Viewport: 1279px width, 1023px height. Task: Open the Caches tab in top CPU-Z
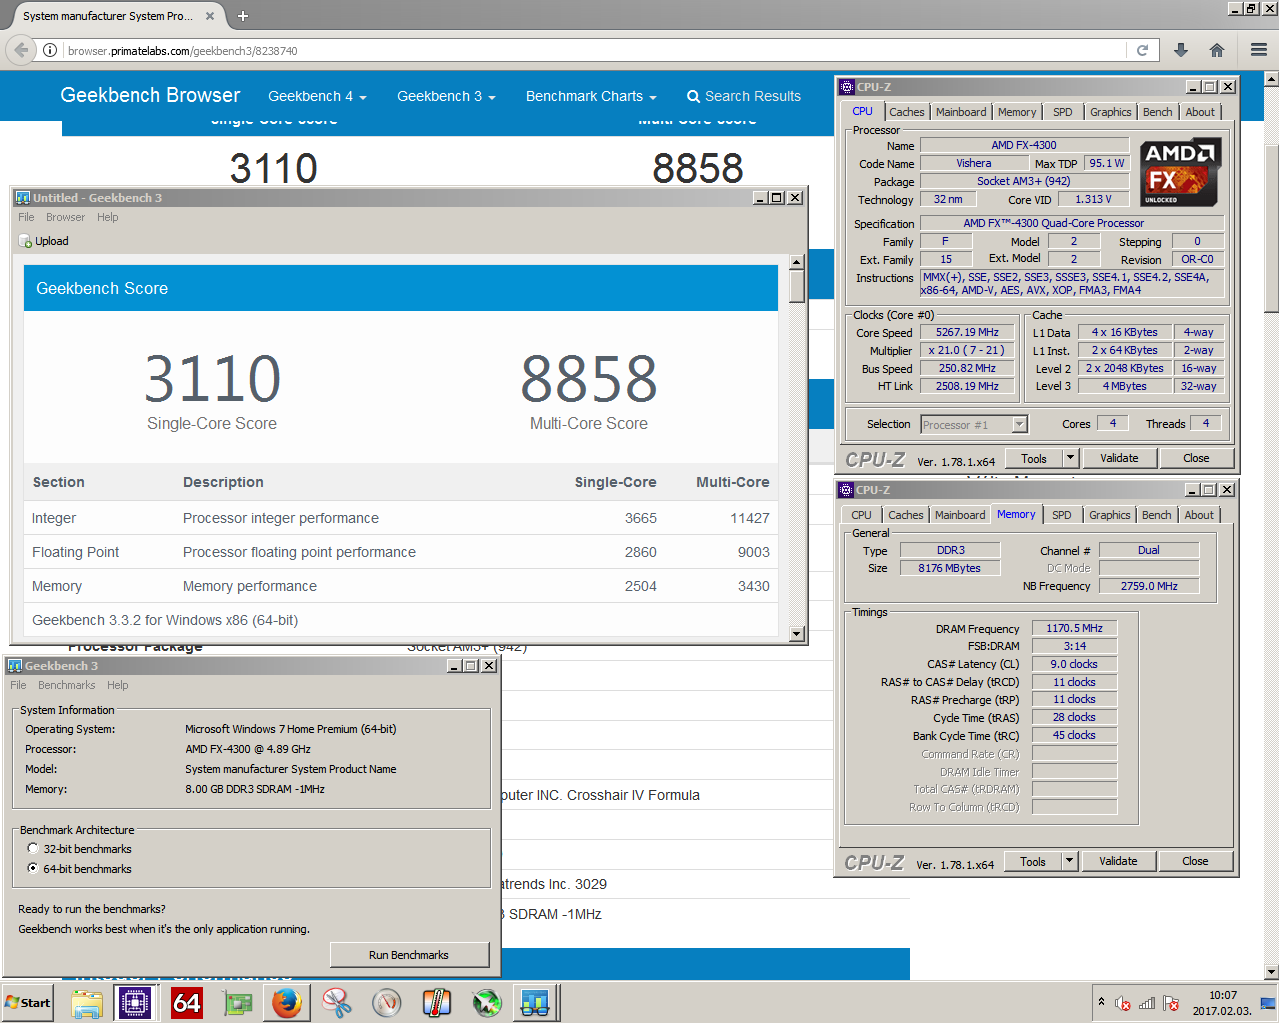(x=907, y=112)
